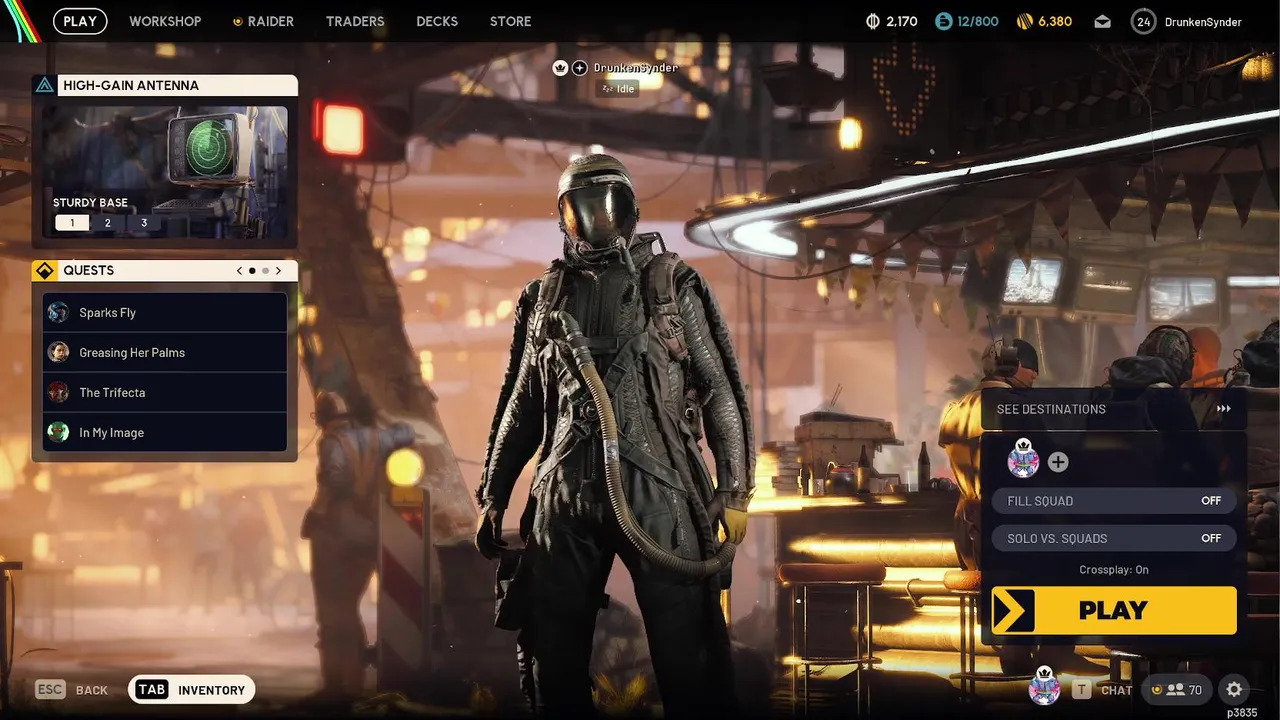This screenshot has height=720, width=1280.
Task: Click the level 24 player badge
Action: (1143, 21)
